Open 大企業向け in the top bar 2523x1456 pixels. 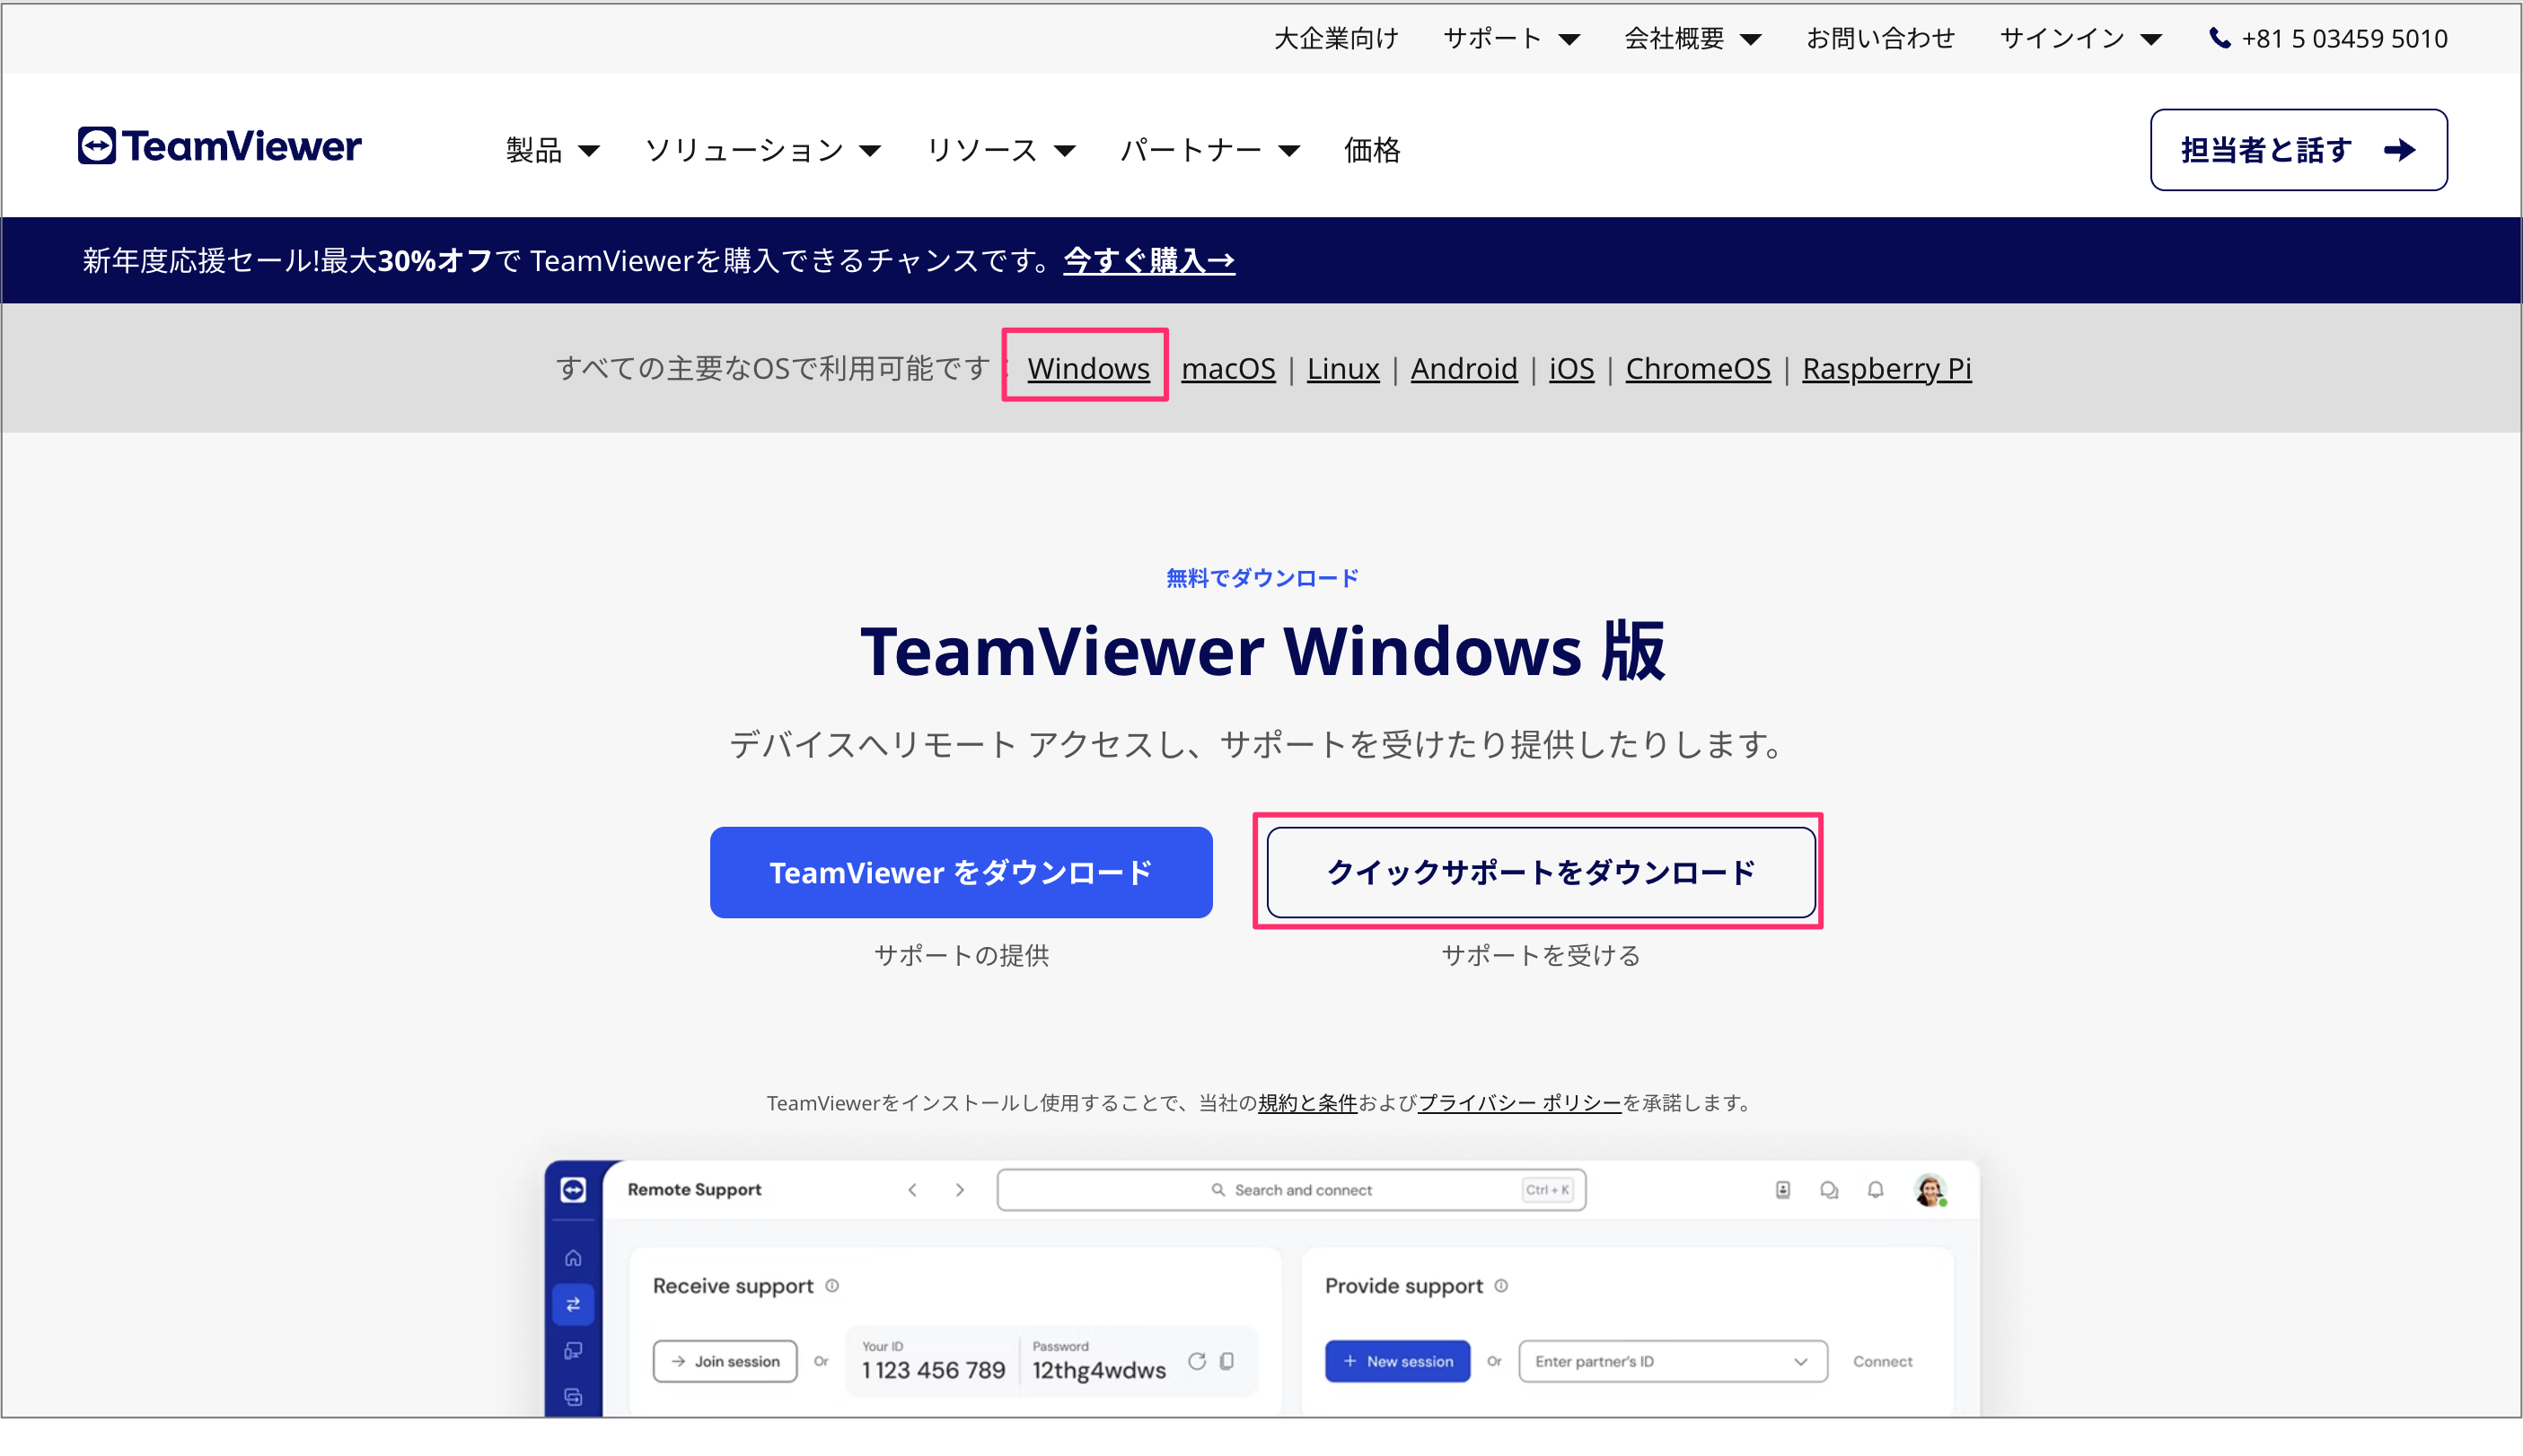coord(1335,39)
